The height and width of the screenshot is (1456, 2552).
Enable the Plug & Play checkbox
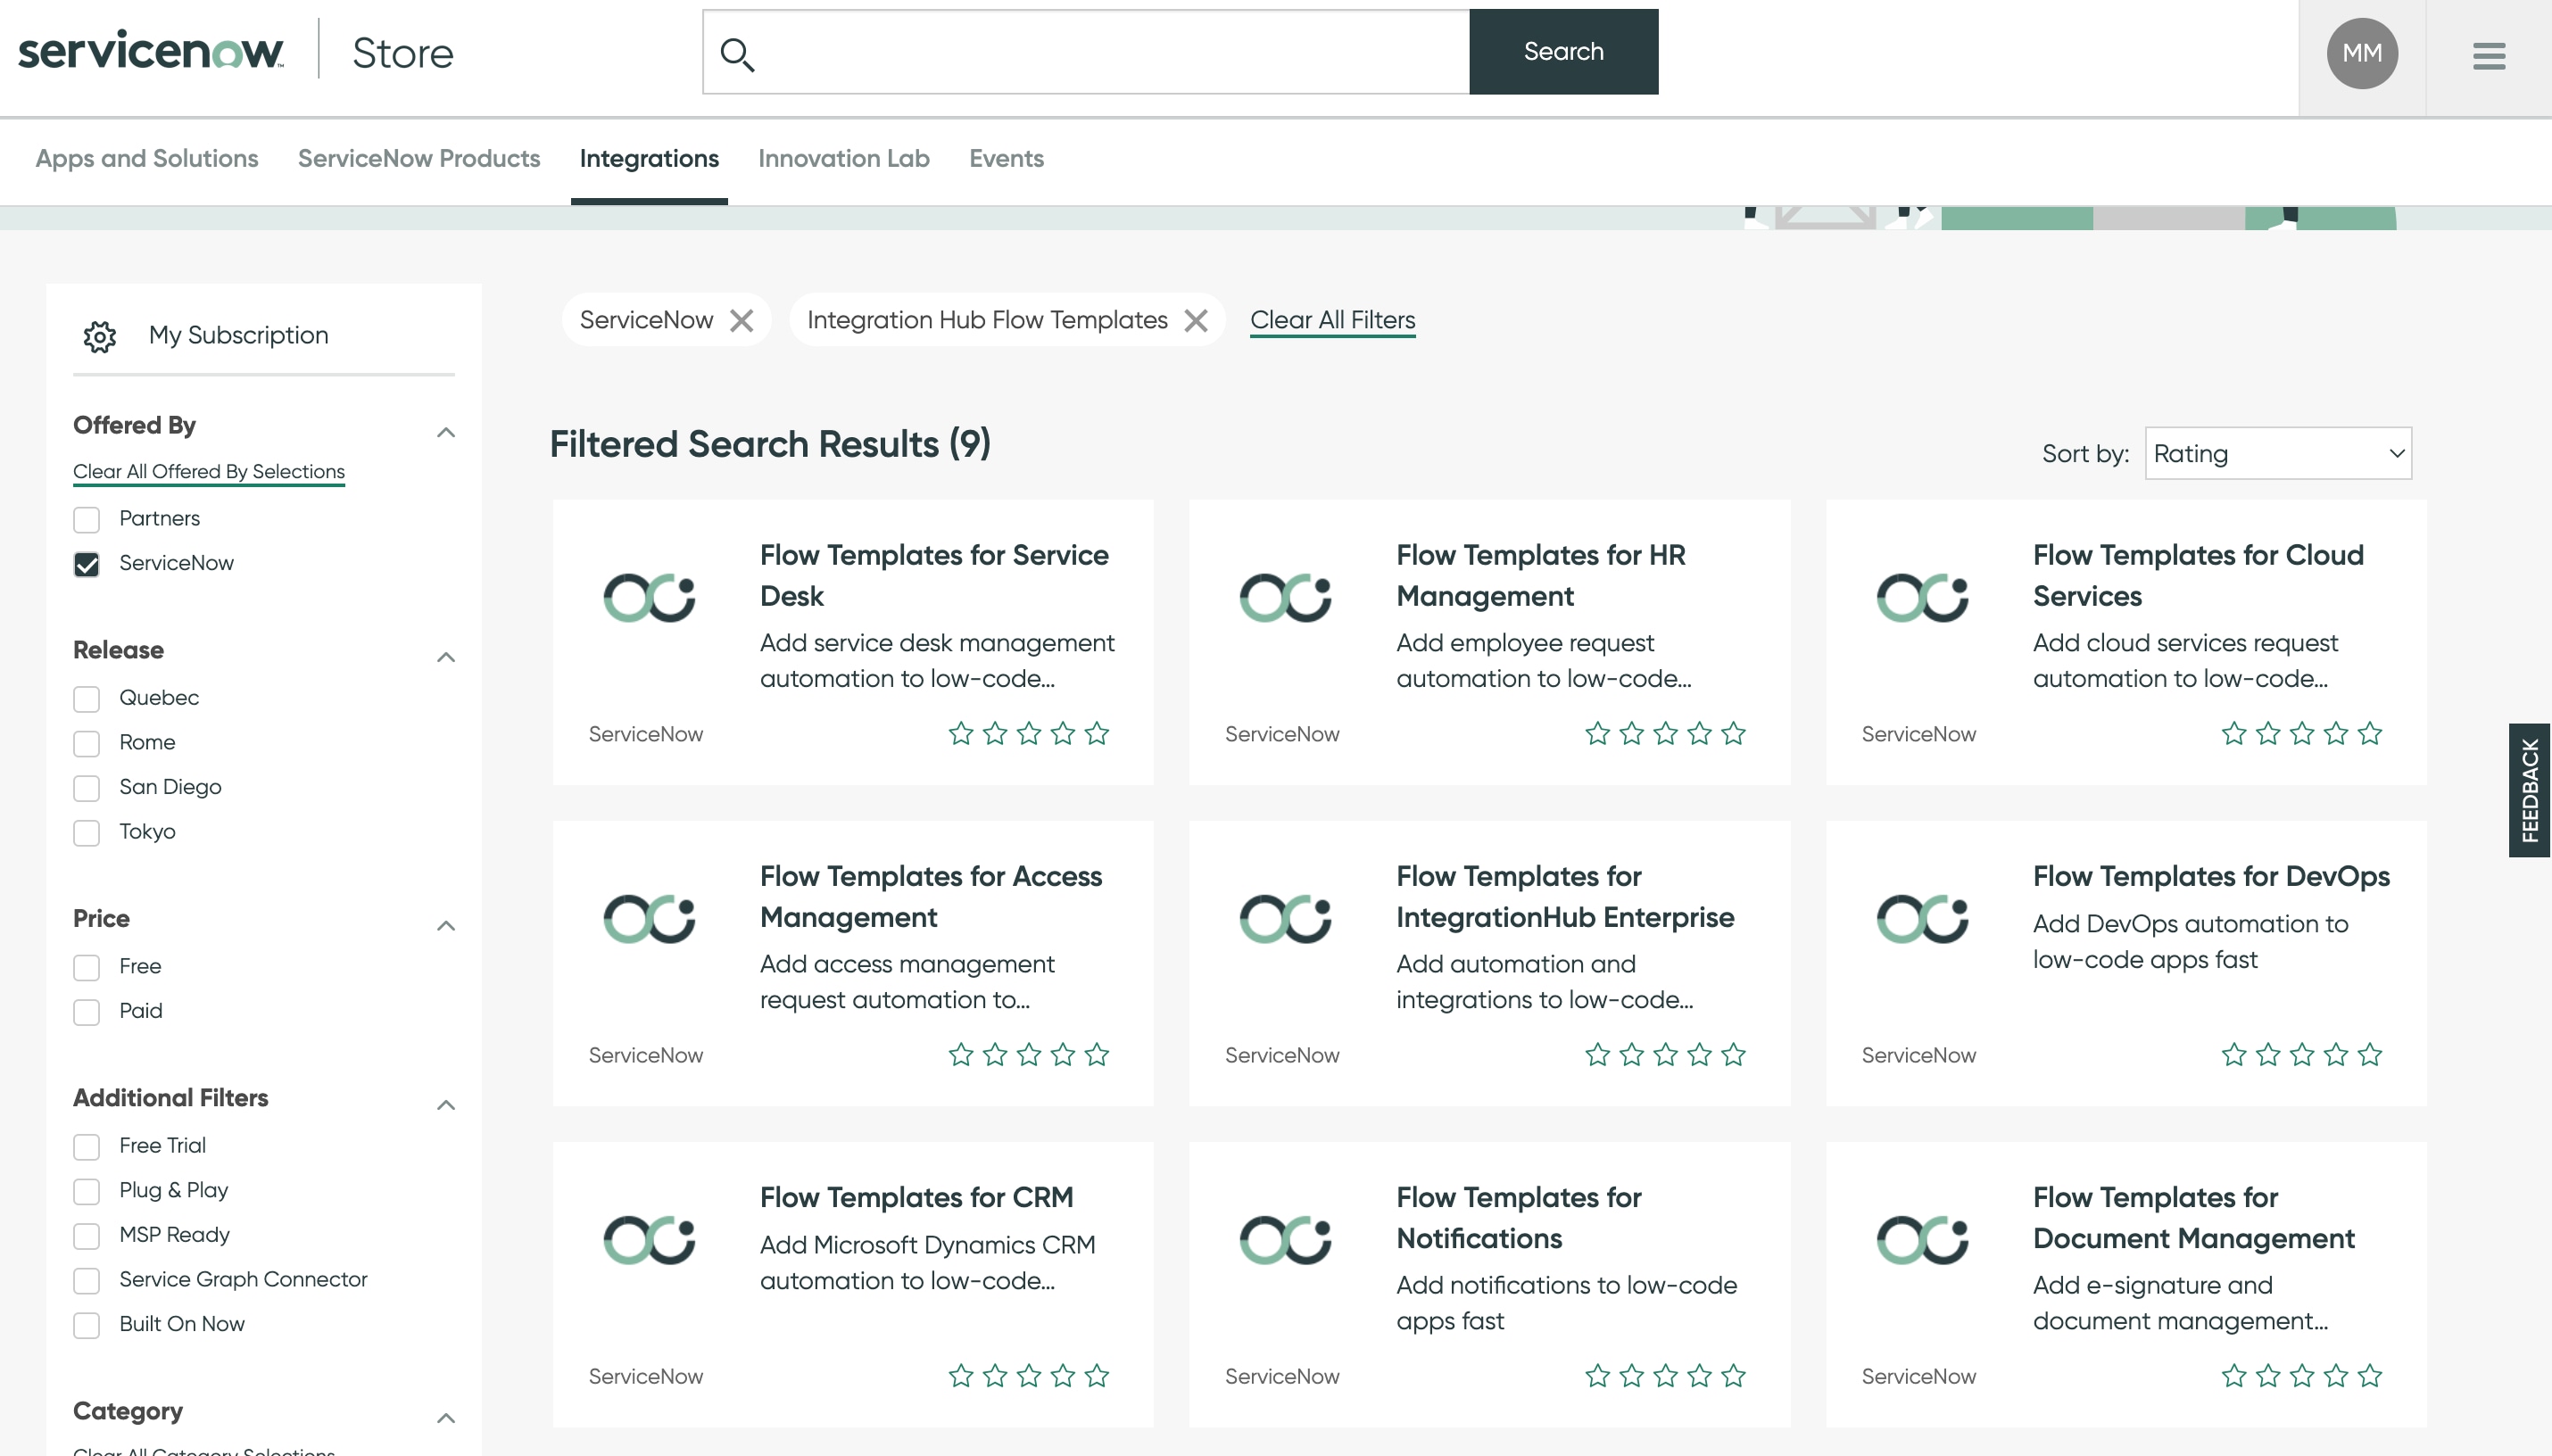coord(87,1192)
